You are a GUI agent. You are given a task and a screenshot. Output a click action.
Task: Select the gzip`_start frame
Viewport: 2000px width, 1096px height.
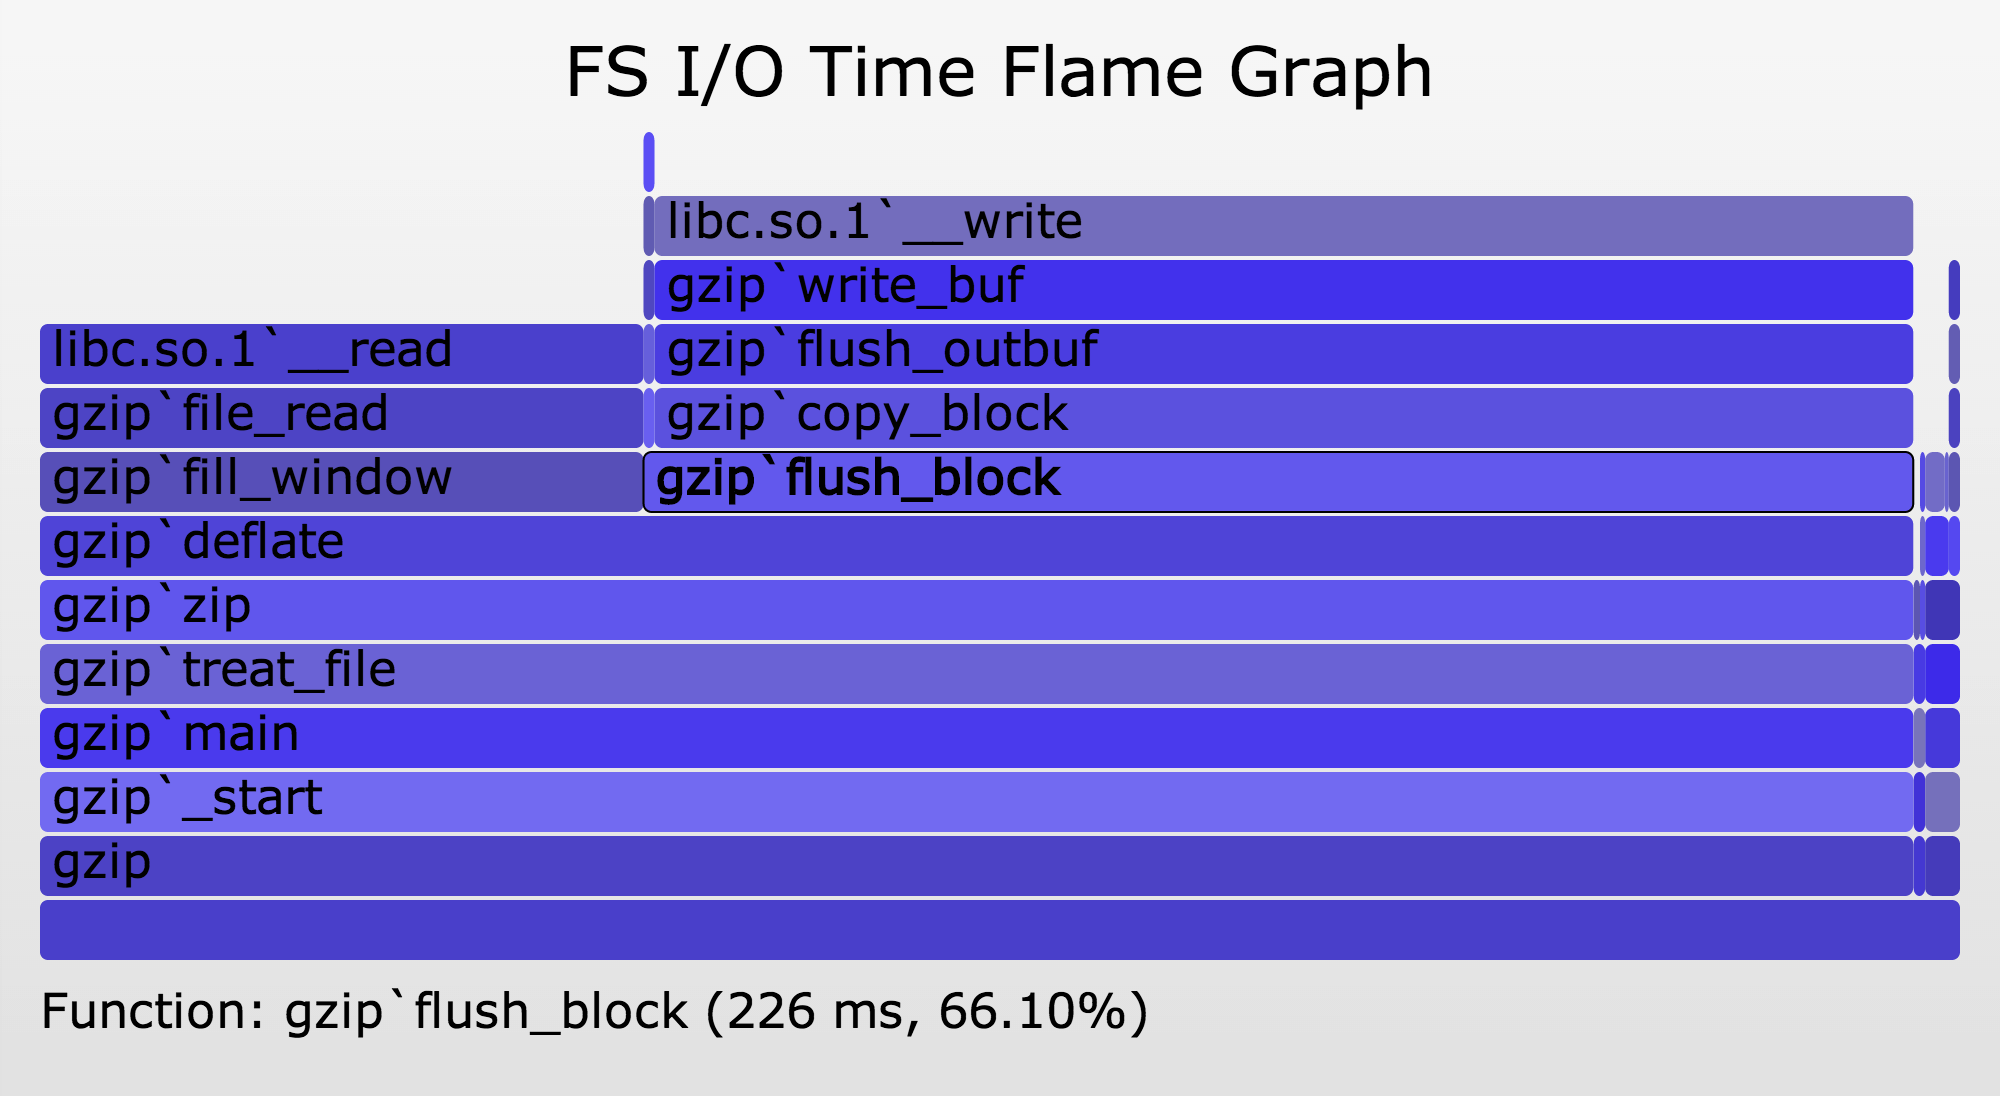click(975, 801)
